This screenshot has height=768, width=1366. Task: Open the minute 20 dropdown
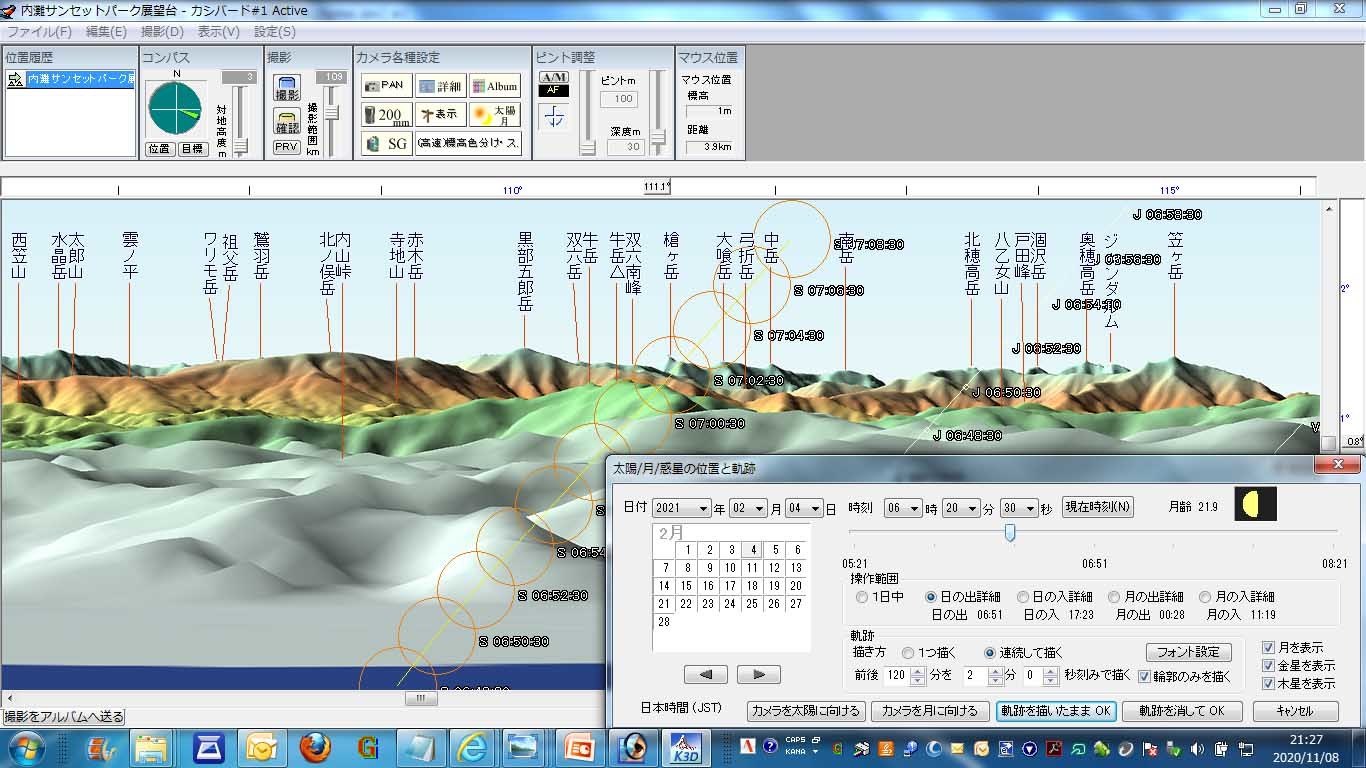click(960, 509)
